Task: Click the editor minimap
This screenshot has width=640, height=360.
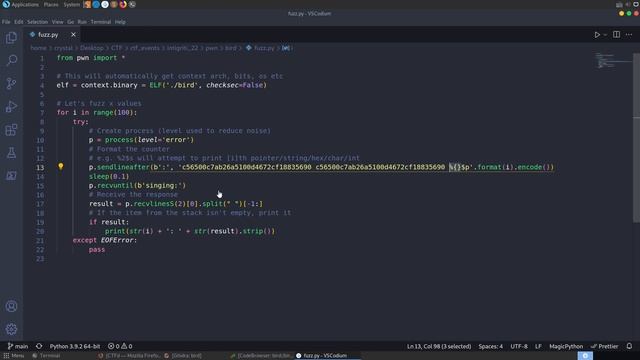Action: (612, 60)
